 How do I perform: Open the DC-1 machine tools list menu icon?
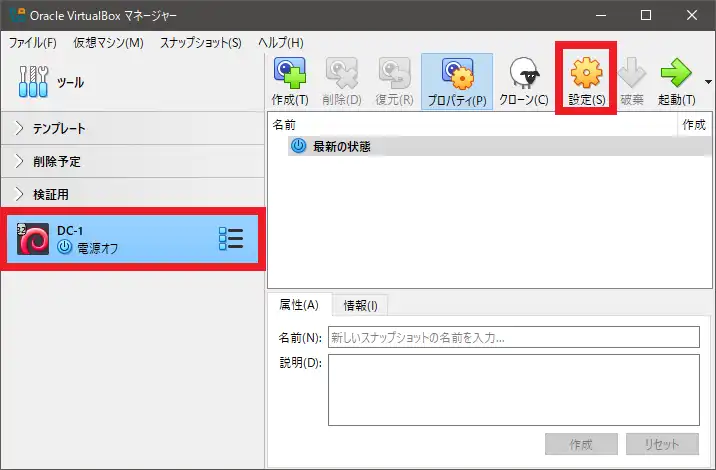[x=231, y=239]
